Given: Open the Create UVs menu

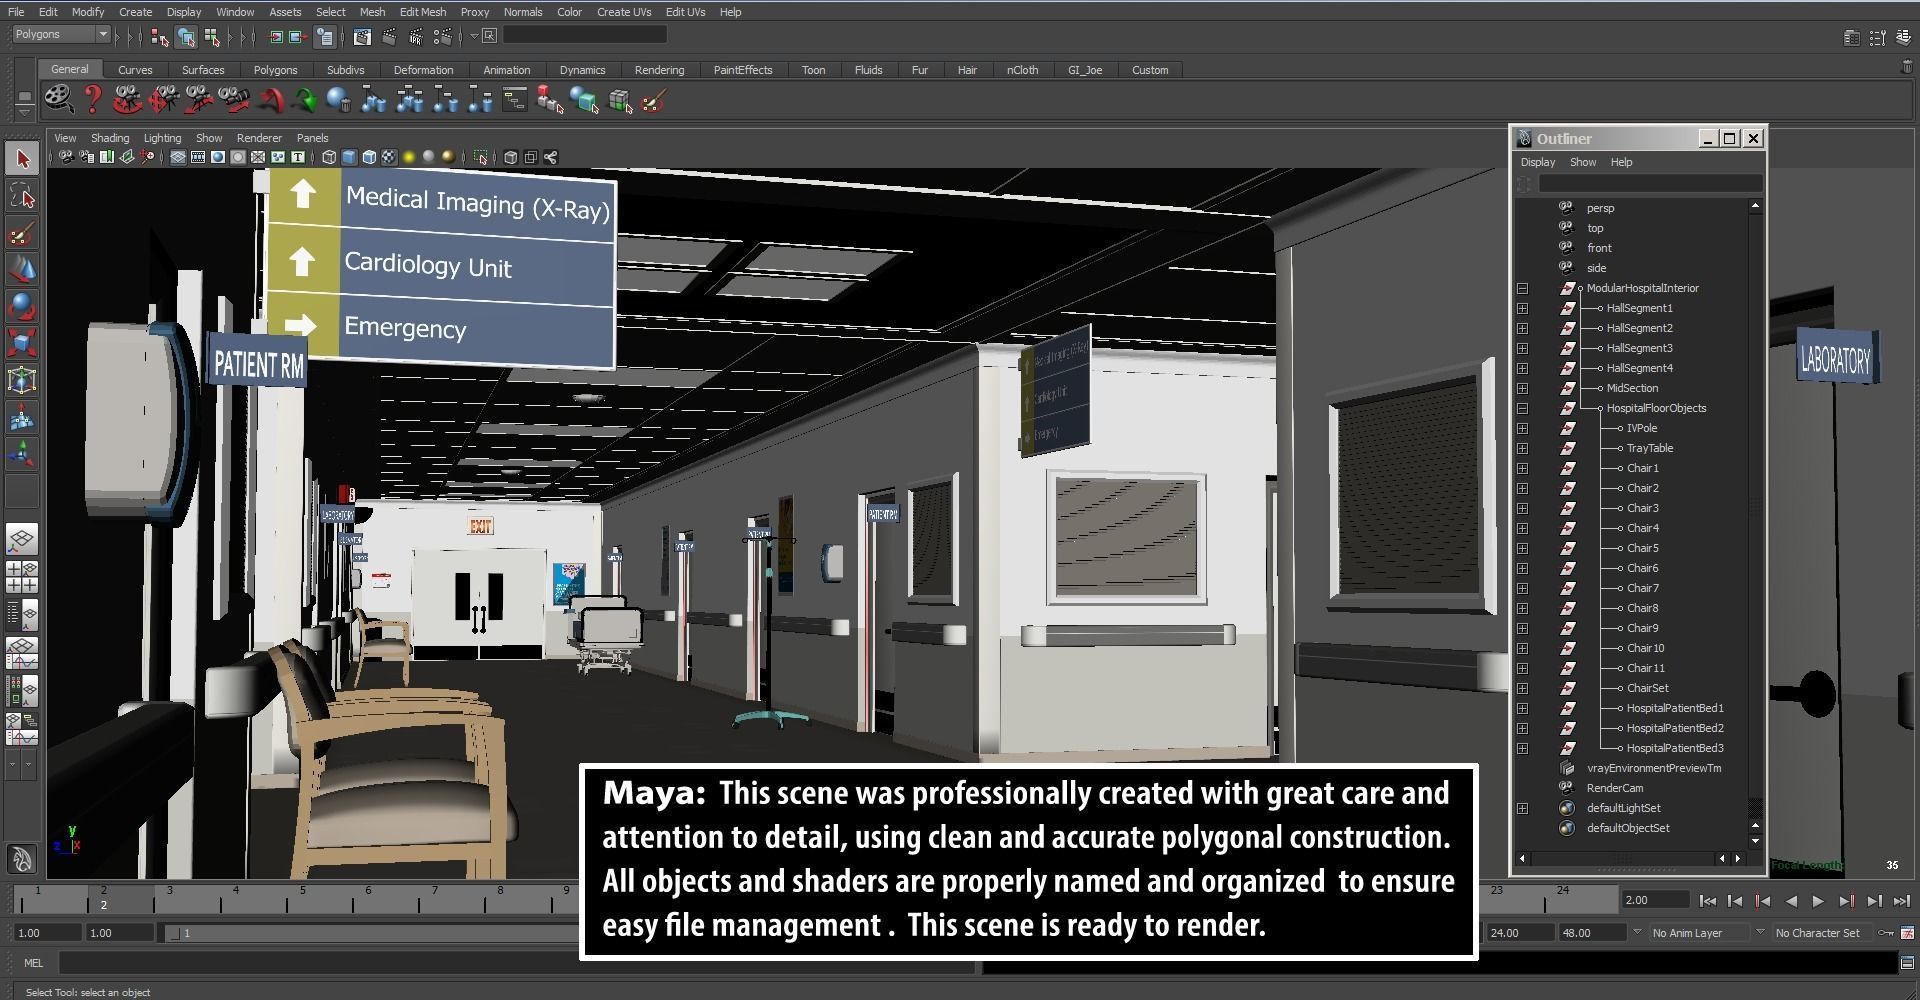Looking at the screenshot, I should click(623, 12).
